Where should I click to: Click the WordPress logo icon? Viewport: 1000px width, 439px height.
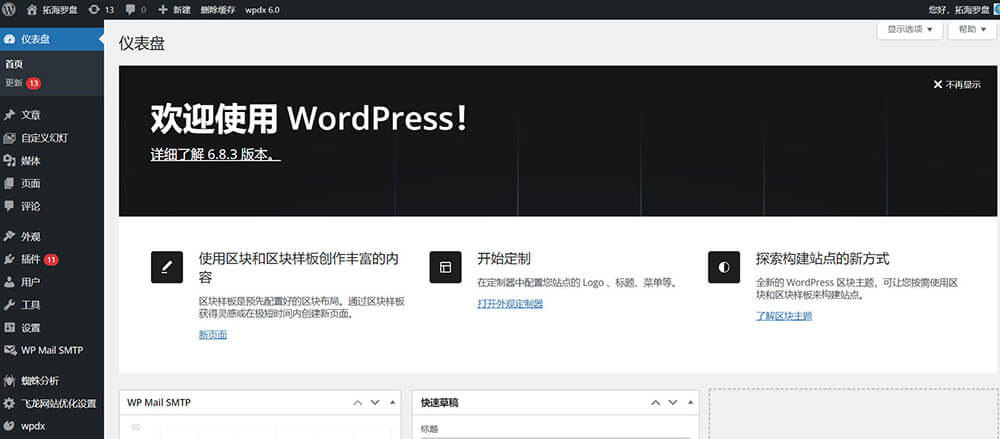click(x=9, y=9)
